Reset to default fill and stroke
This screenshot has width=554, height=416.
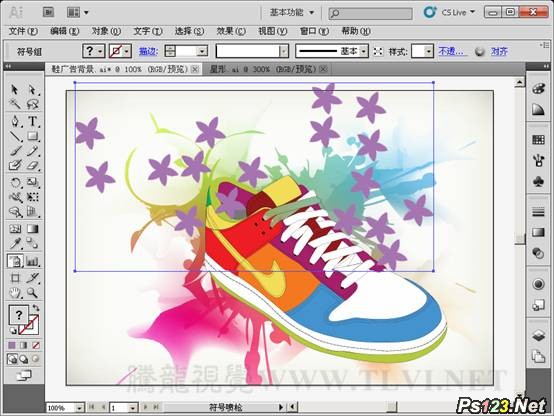coord(13,331)
